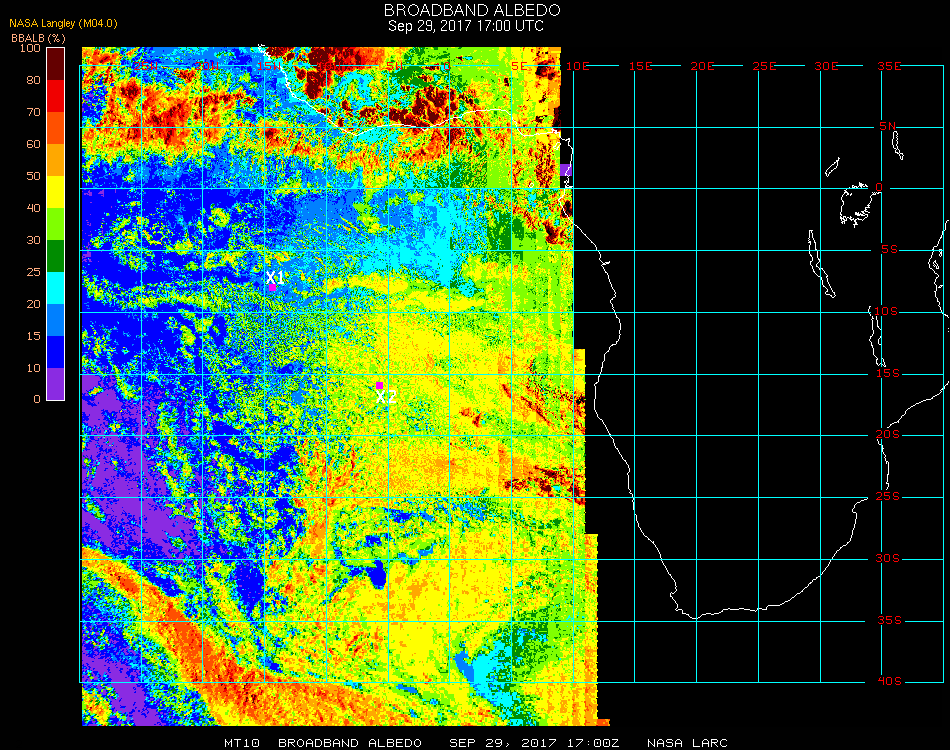Viewport: 950px width, 750px height.
Task: Click the magenta X2 marker square
Action: click(379, 385)
